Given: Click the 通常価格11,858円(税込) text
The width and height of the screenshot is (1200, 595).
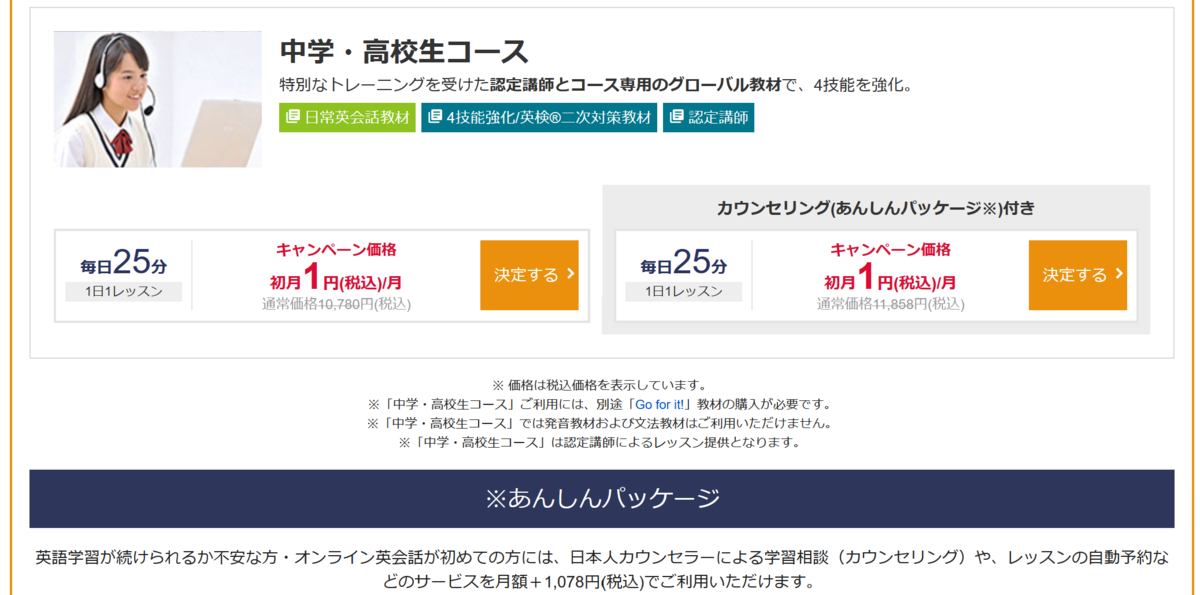Looking at the screenshot, I should (891, 304).
